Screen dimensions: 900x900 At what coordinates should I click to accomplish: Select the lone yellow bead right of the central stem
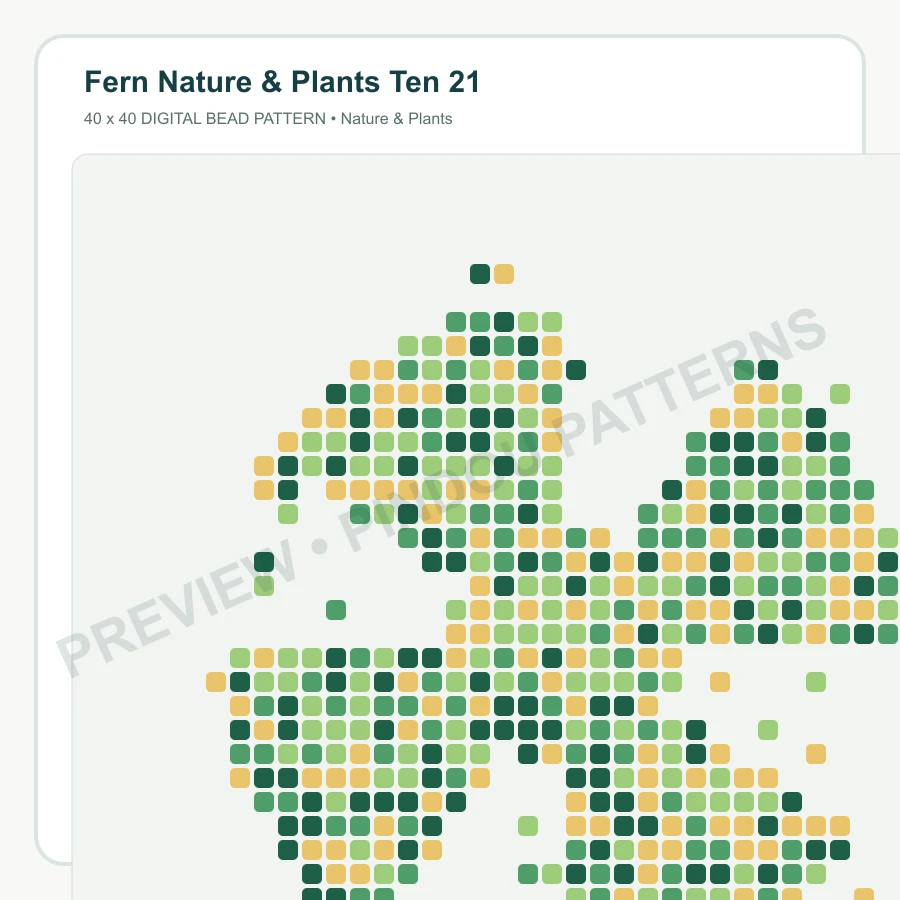click(x=720, y=682)
